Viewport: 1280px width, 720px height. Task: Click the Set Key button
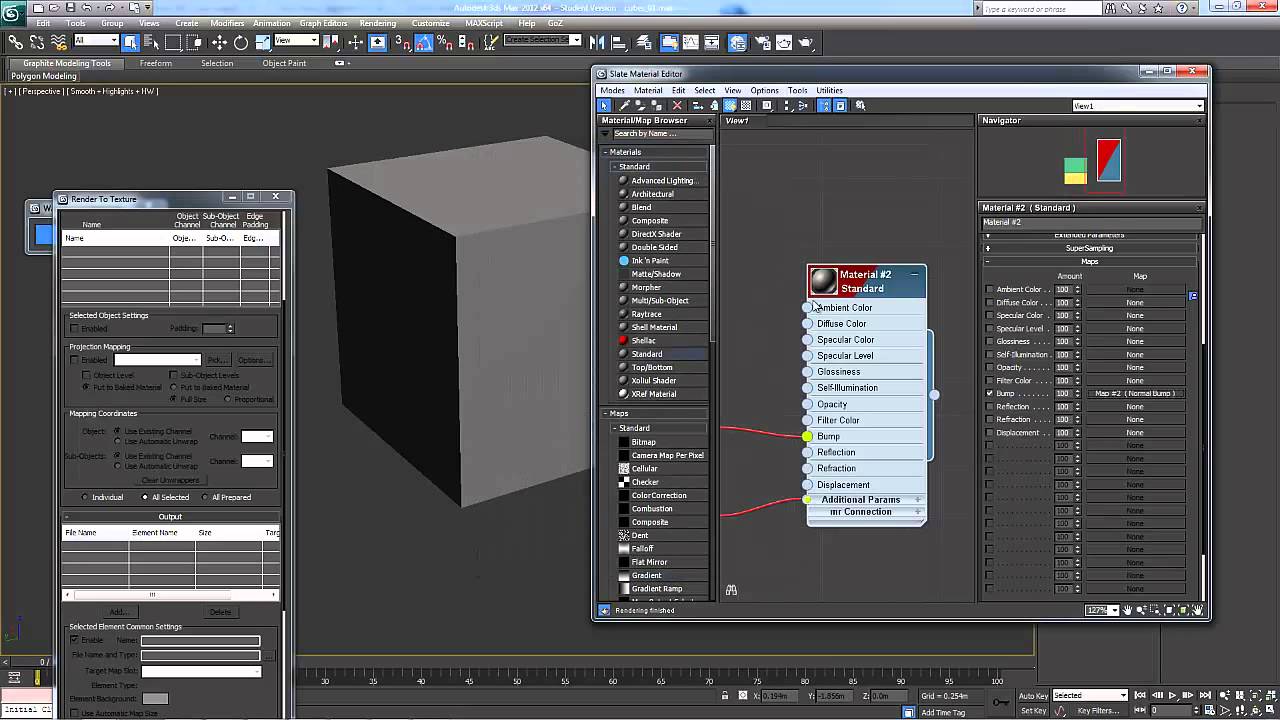click(x=1033, y=711)
